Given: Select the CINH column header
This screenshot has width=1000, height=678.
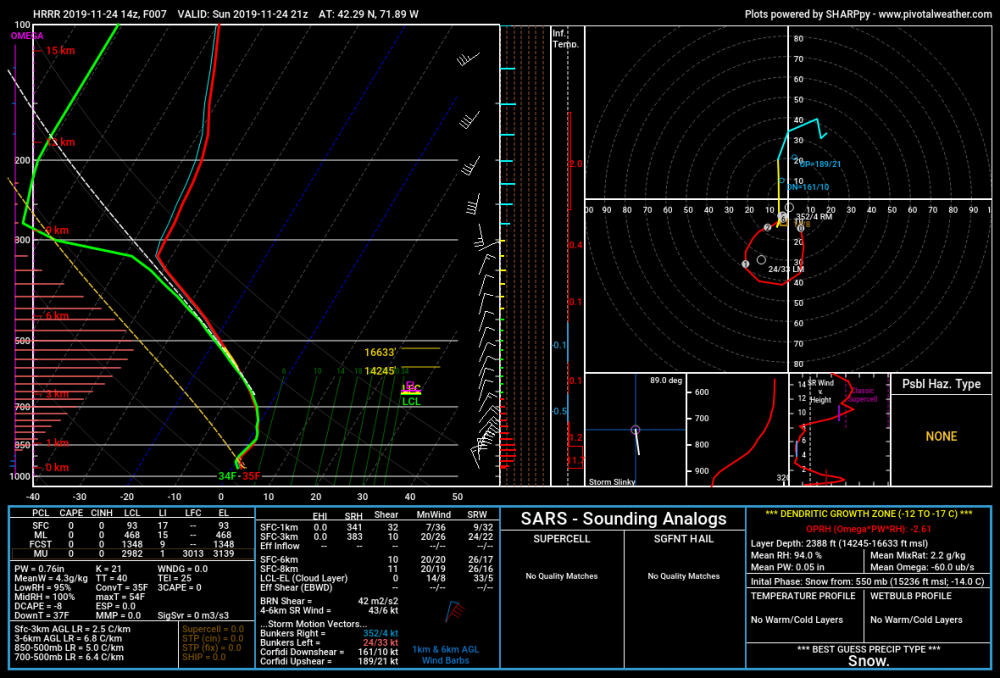Looking at the screenshot, I should tap(101, 513).
